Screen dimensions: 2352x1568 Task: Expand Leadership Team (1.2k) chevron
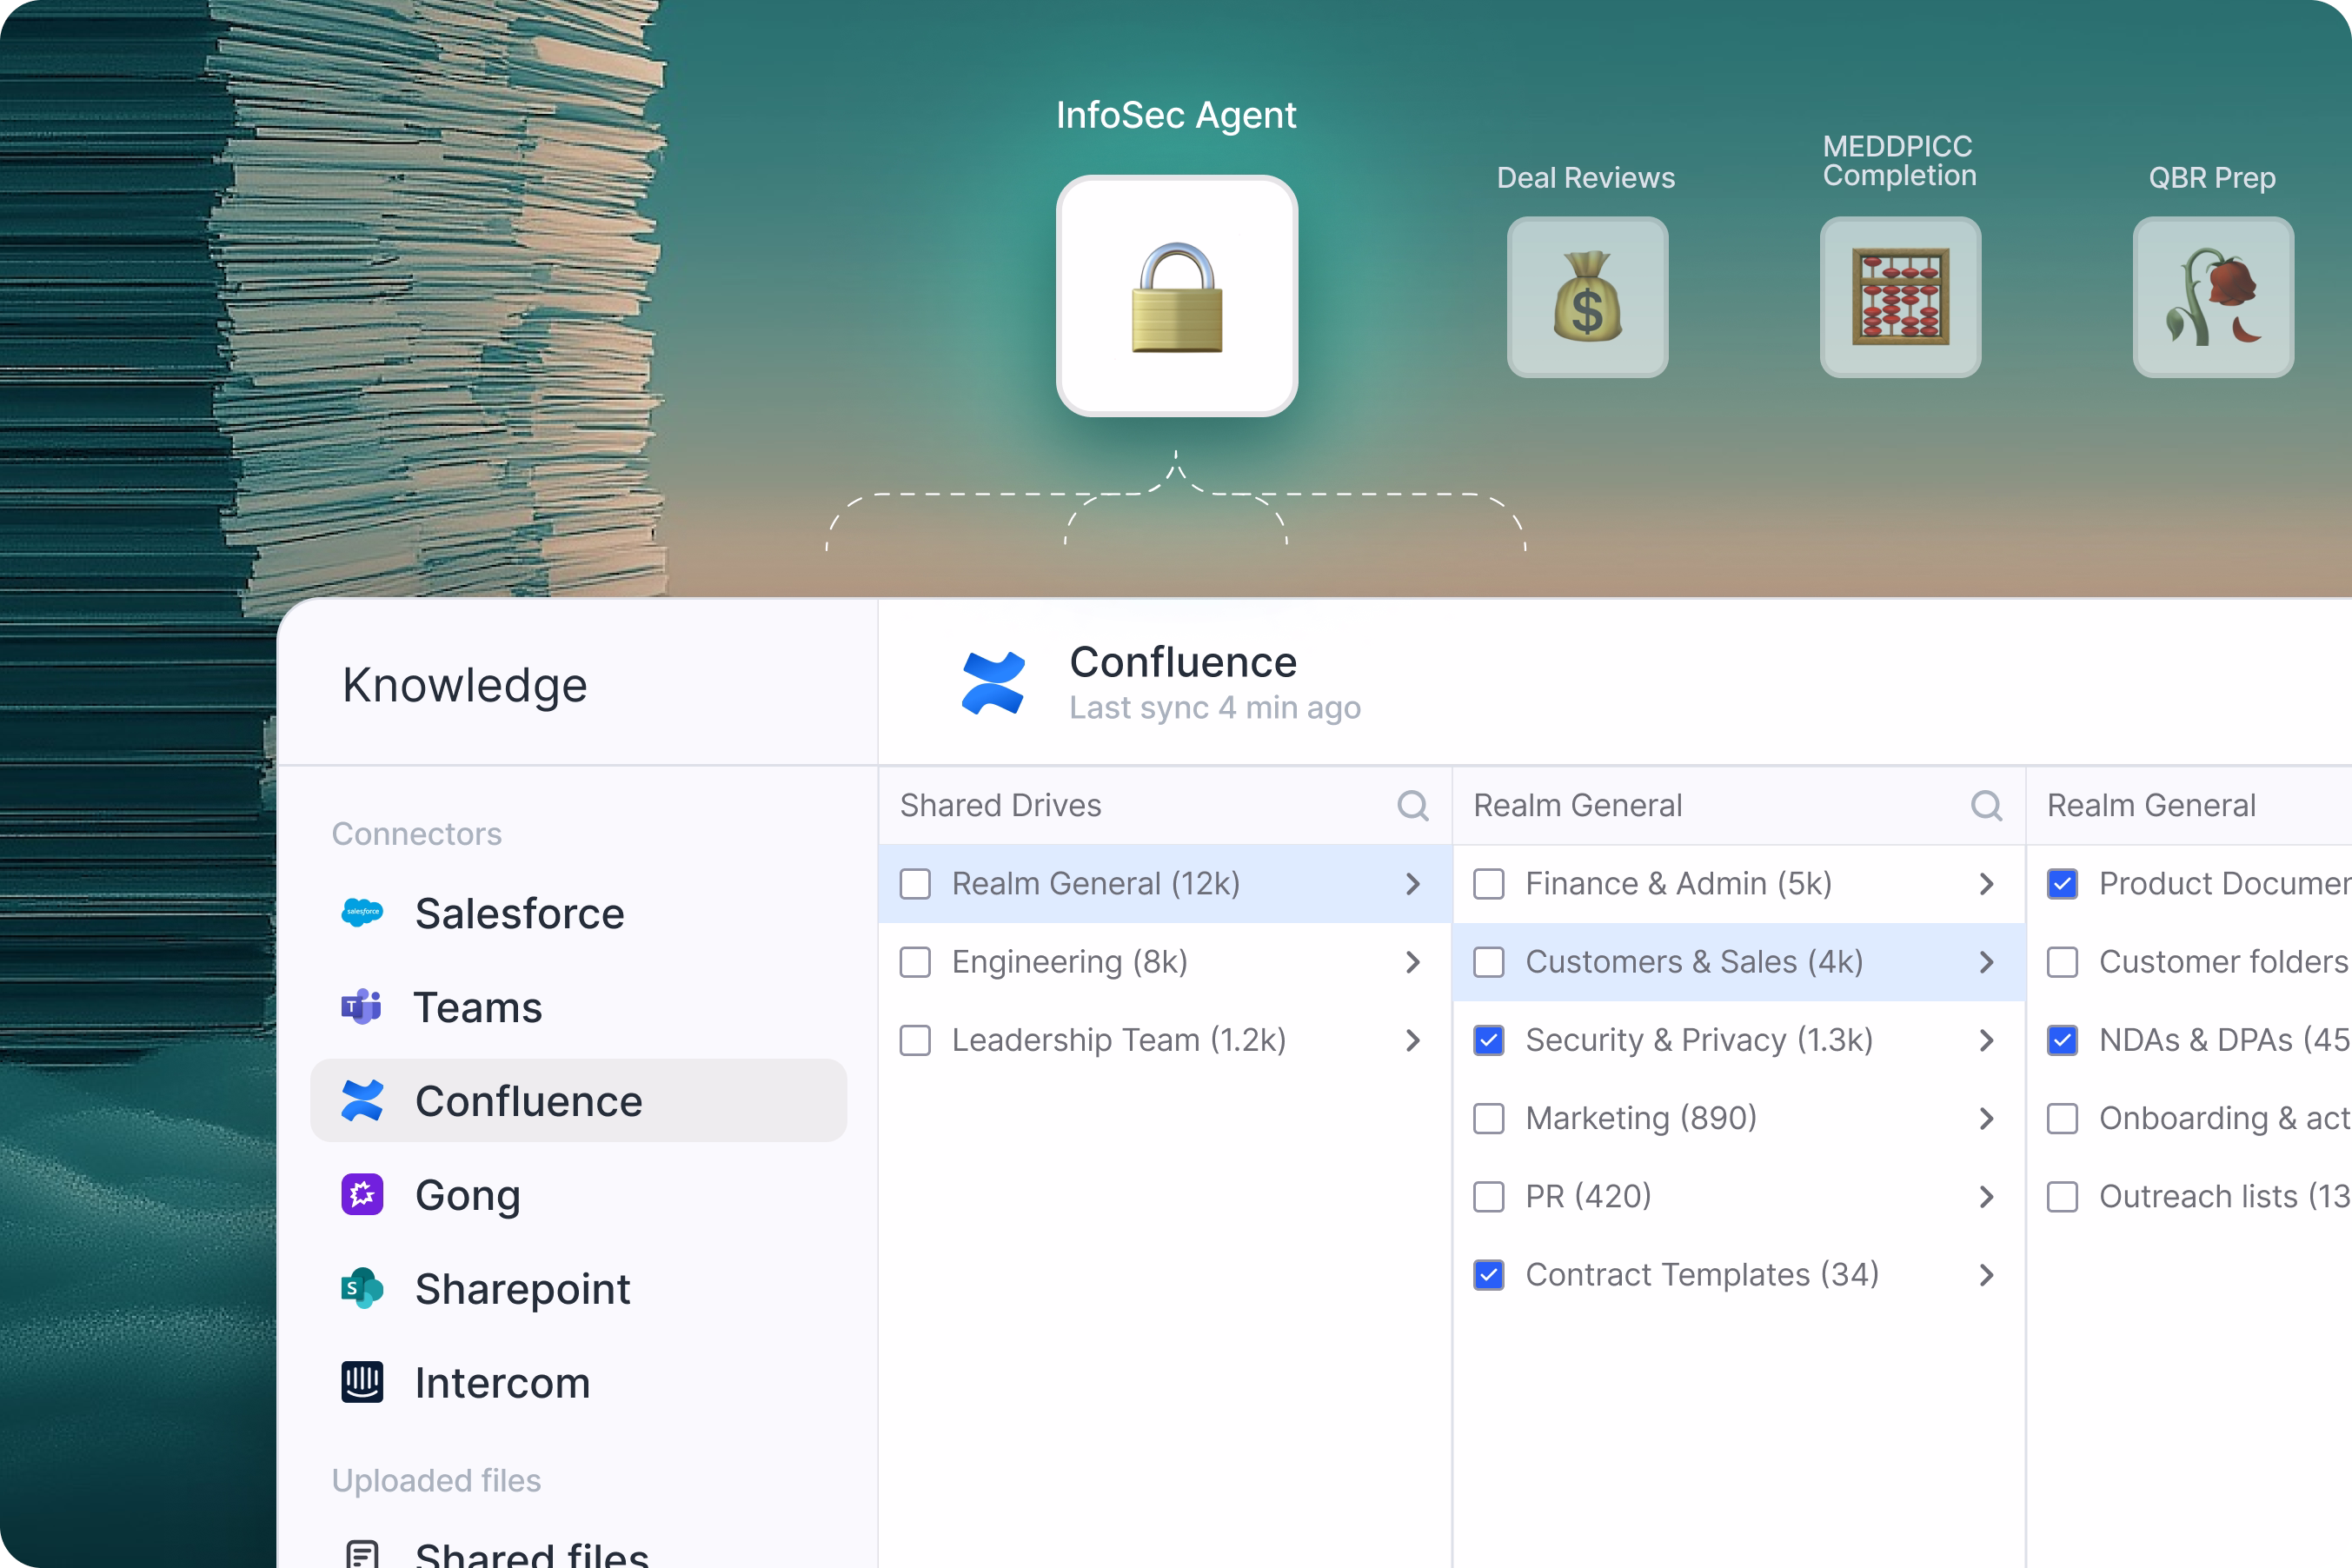[x=1413, y=1040]
